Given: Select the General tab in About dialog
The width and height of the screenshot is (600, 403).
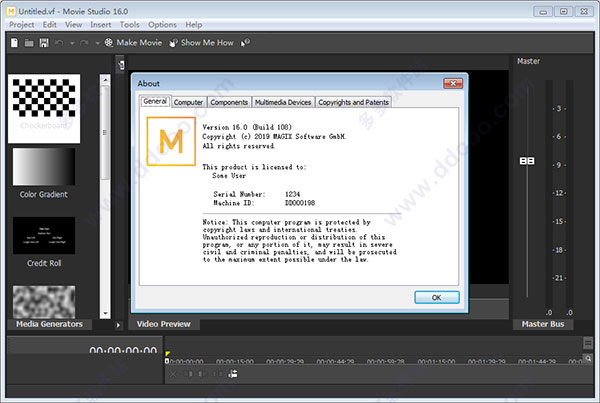Looking at the screenshot, I should click(x=155, y=101).
